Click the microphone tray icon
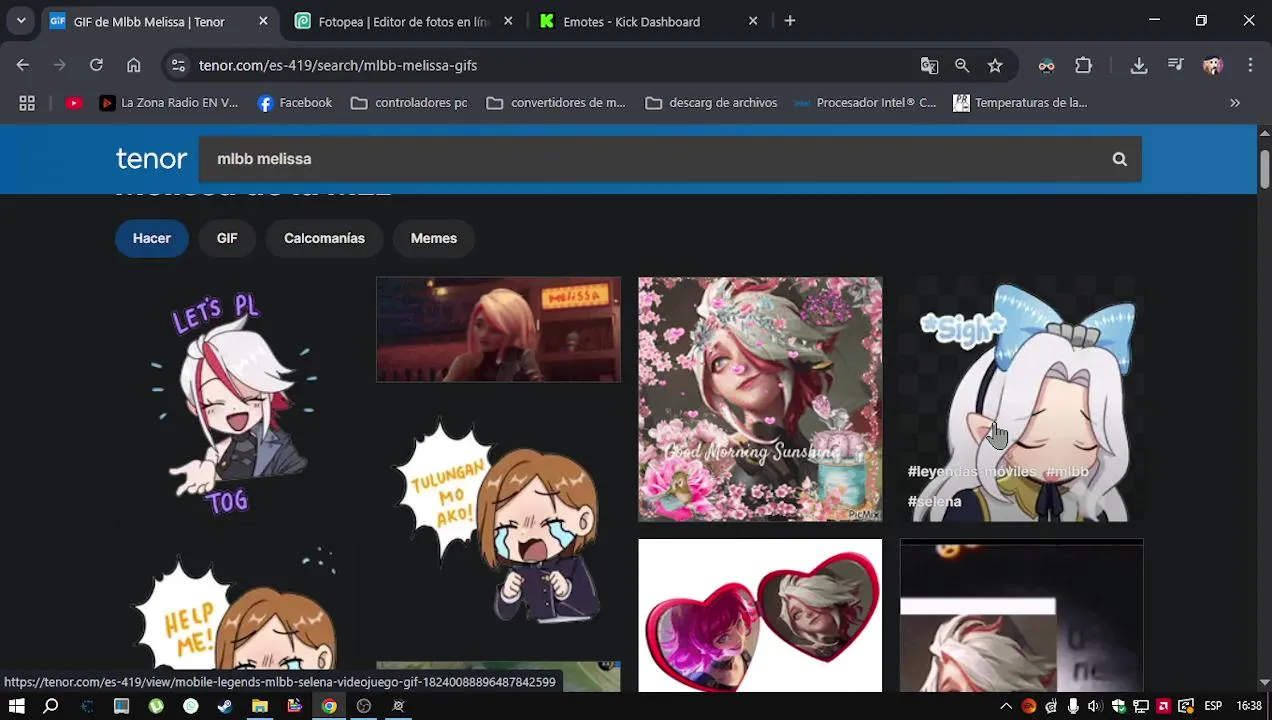This screenshot has width=1272, height=720. [x=1073, y=706]
